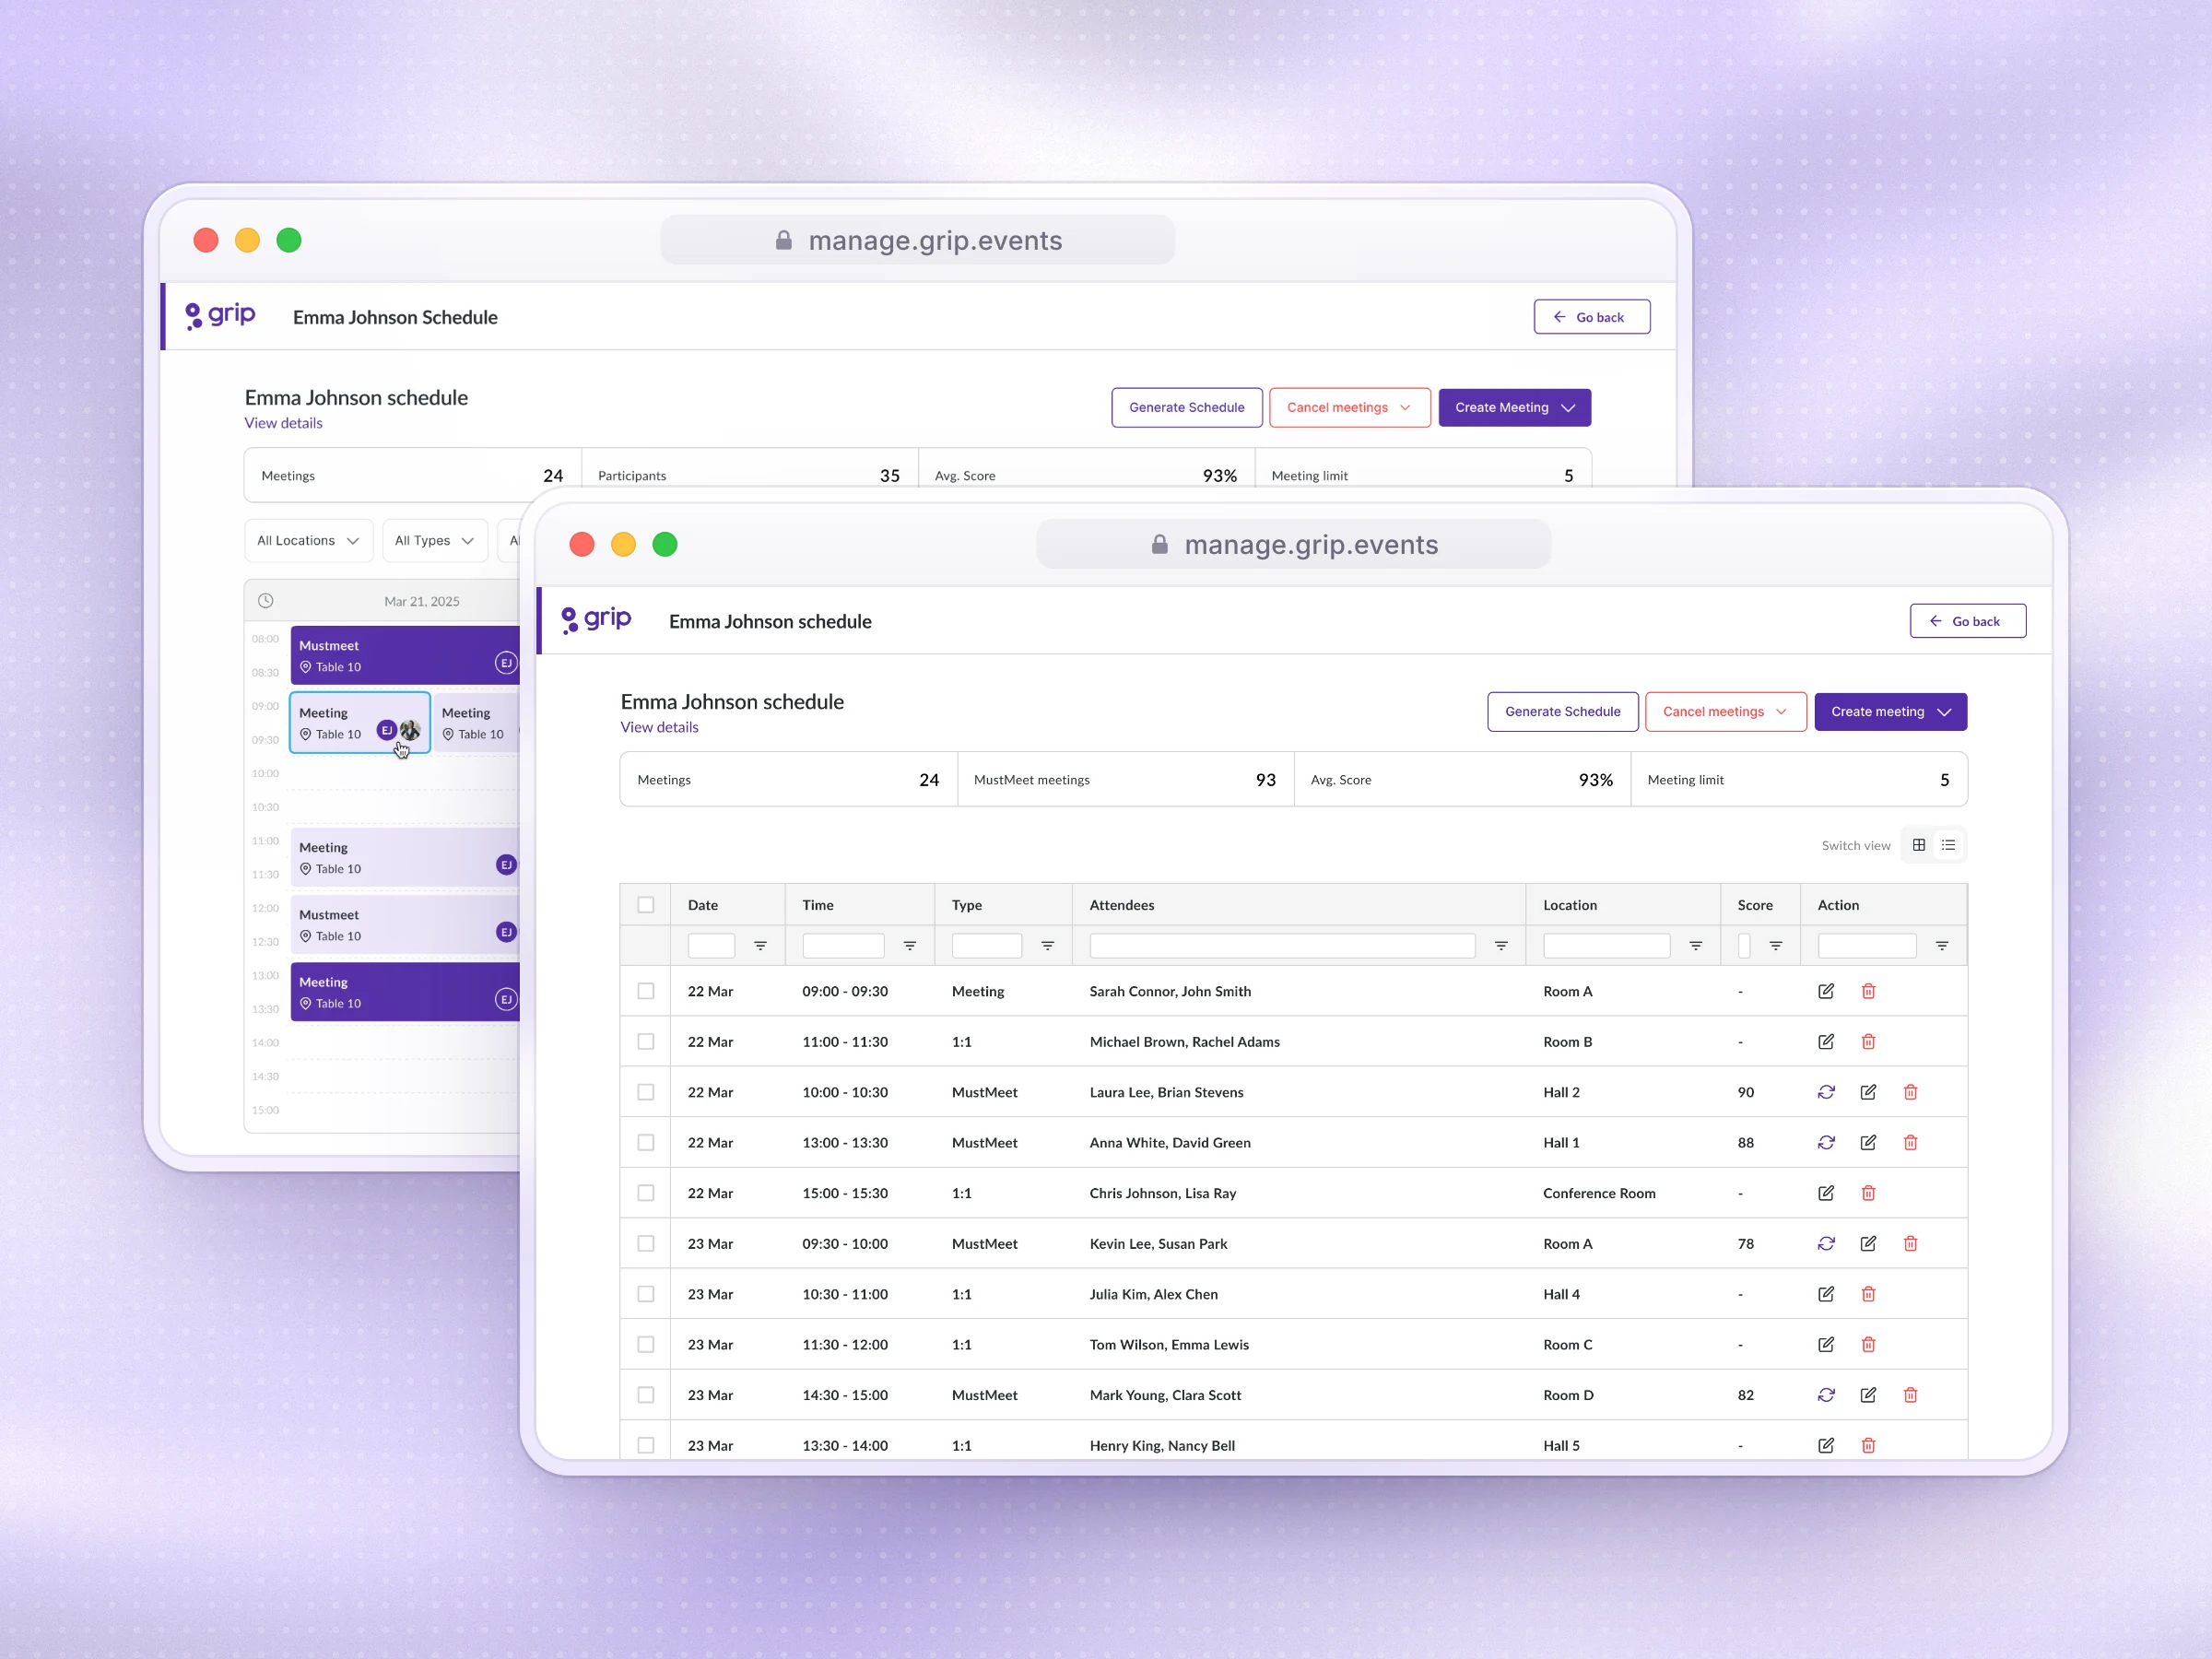Delete the Kevin Lee, Susan Park meeting
Screen dimensions: 2212x1659
pyautogui.click(x=1910, y=1244)
